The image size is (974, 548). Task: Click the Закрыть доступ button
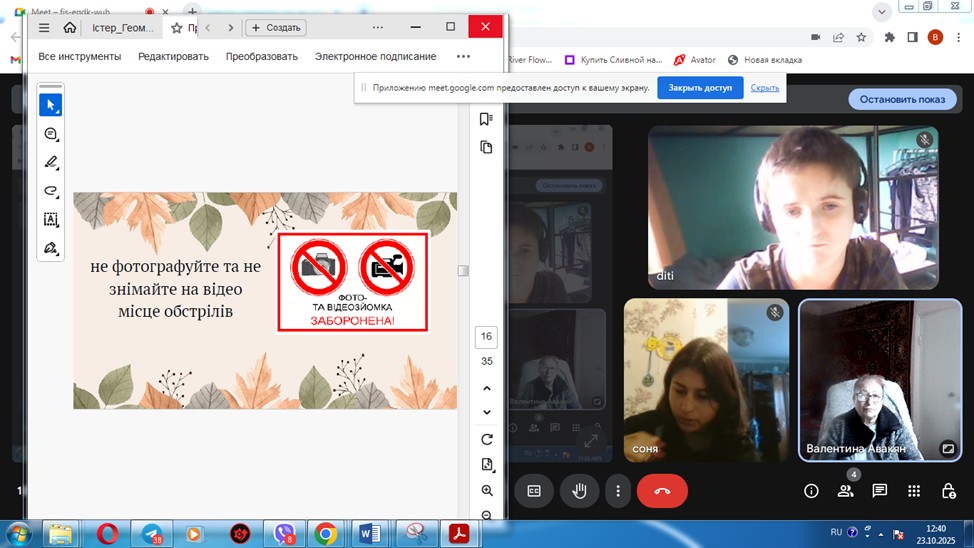click(700, 88)
